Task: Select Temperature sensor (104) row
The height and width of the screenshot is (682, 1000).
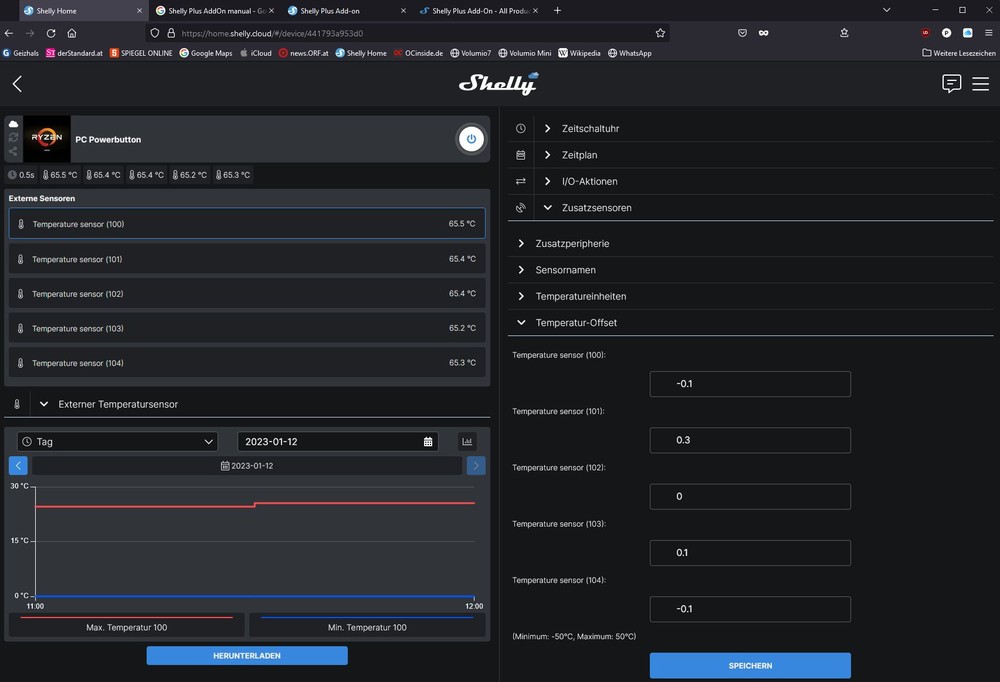Action: click(247, 362)
